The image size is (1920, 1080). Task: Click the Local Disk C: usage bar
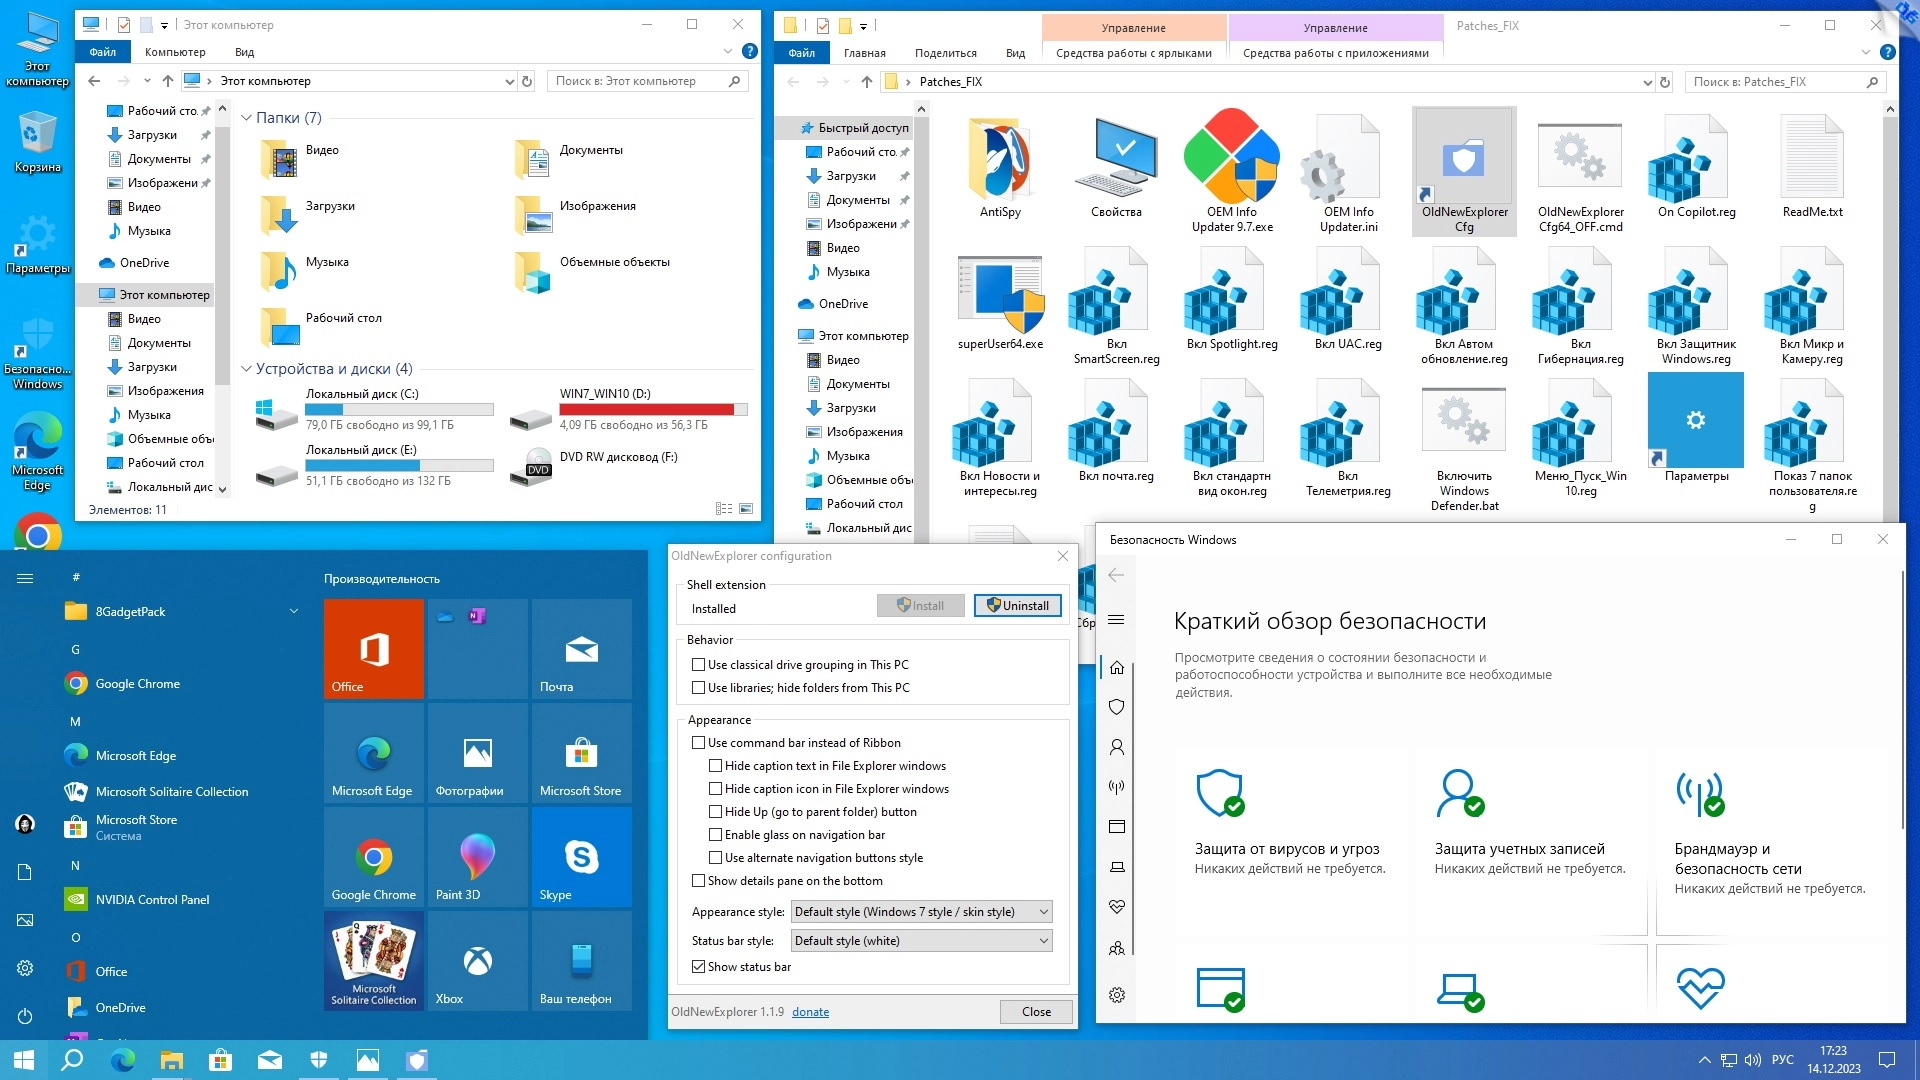[x=399, y=409]
